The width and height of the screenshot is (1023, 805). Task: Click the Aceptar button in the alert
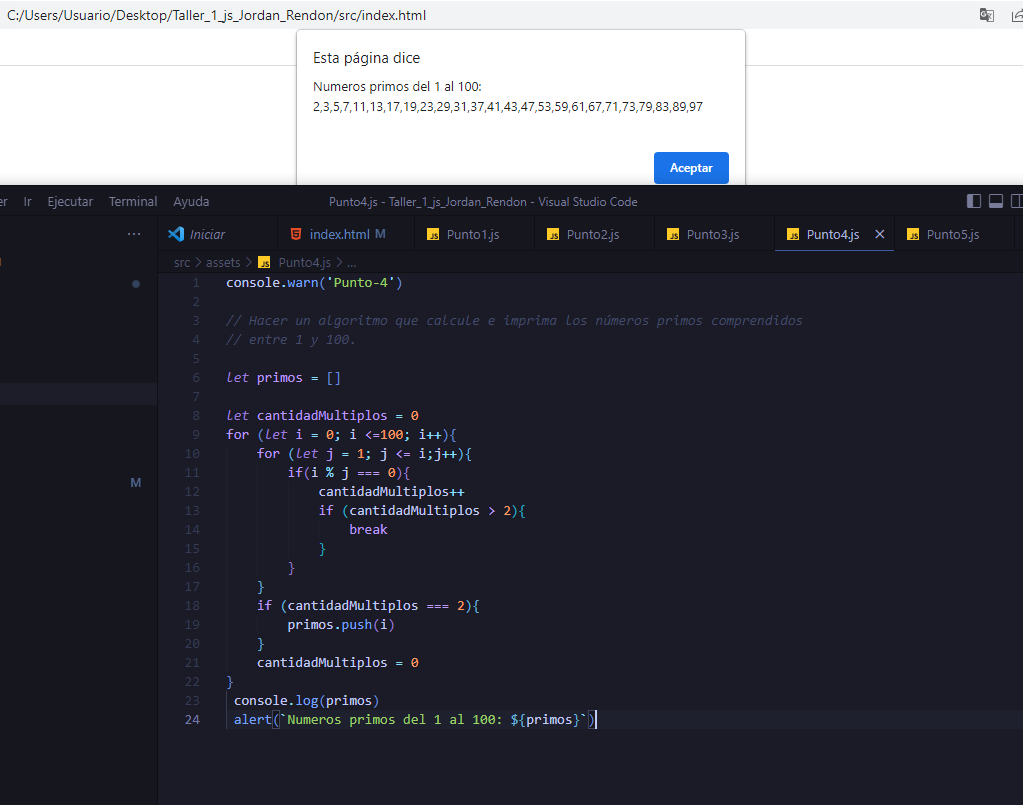(691, 168)
